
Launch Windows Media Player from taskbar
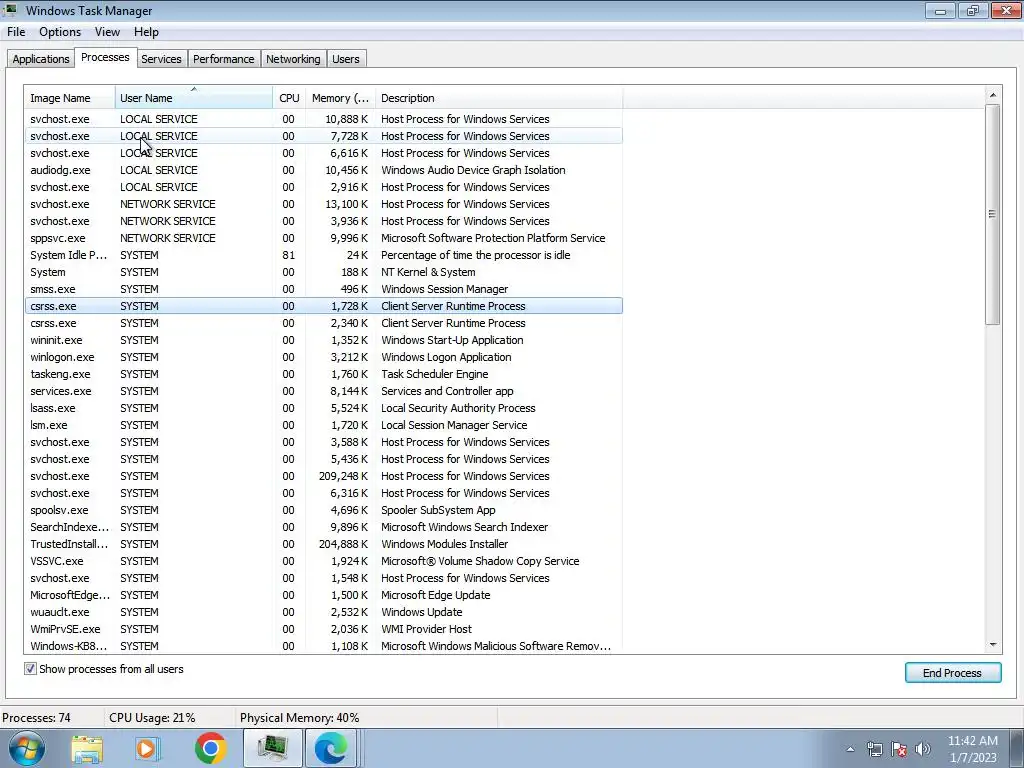[x=147, y=749]
